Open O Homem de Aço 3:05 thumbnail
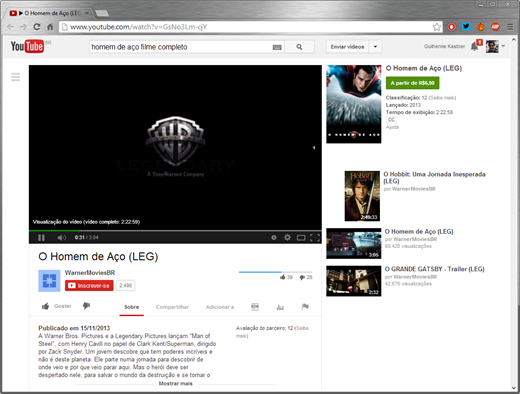 [354, 244]
